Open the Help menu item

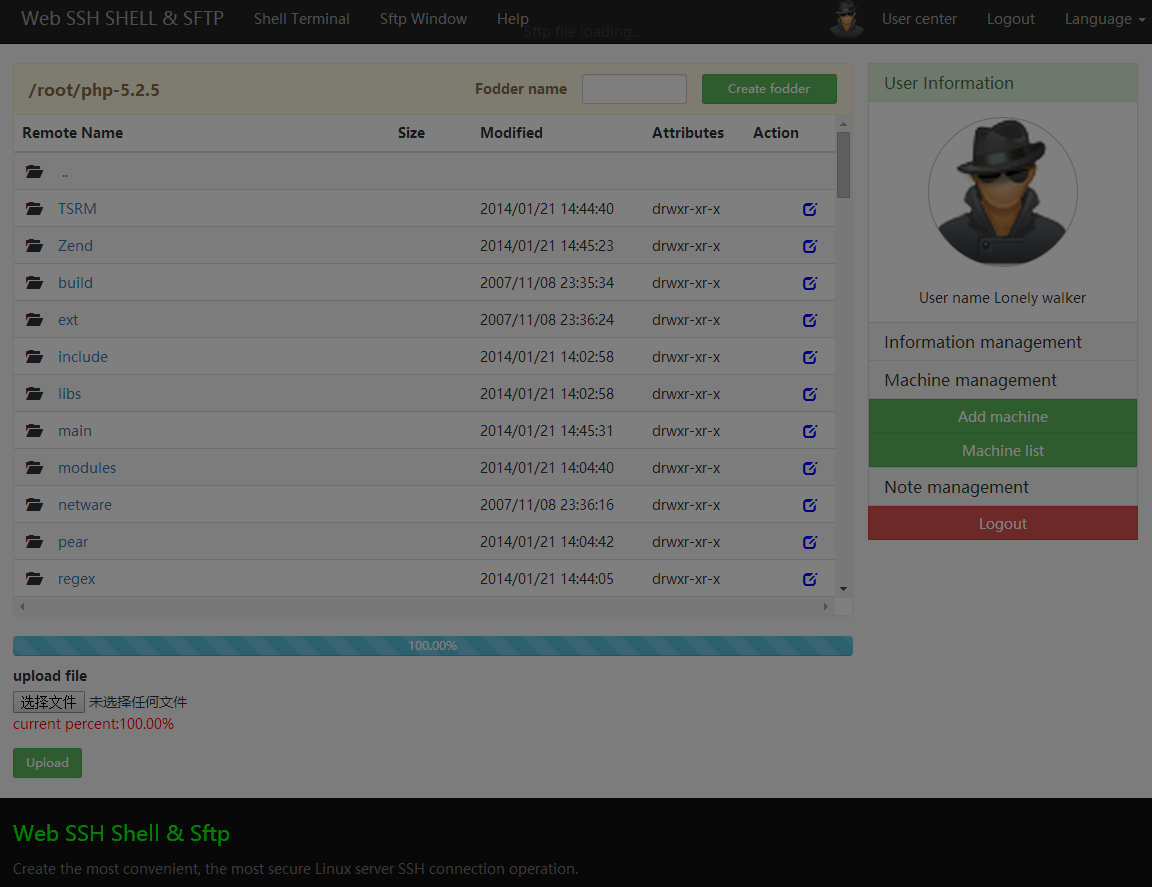(x=512, y=19)
